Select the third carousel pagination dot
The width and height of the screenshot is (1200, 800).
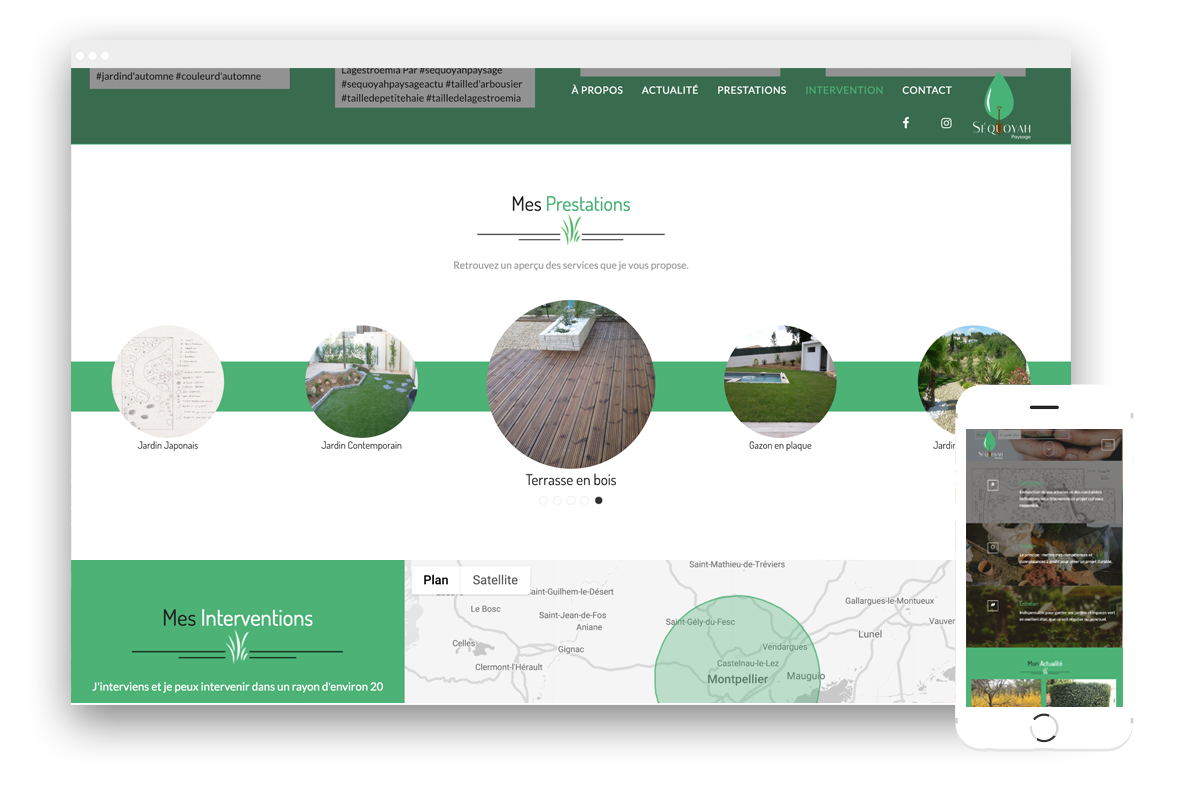pyautogui.click(x=571, y=500)
